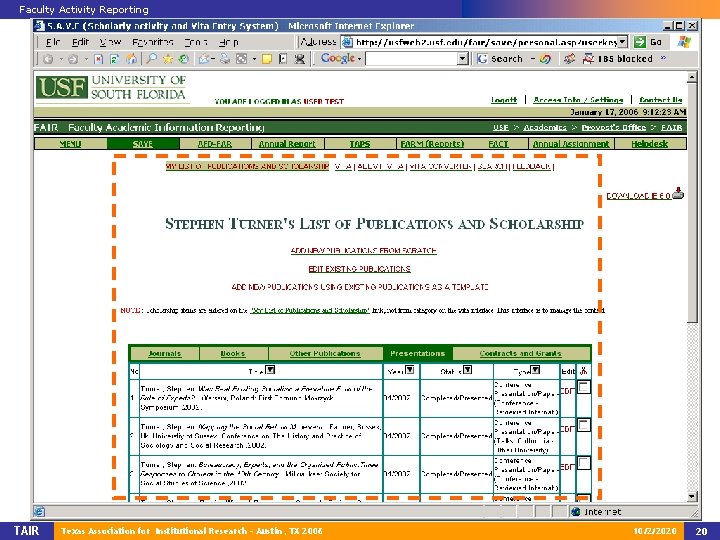This screenshot has width=720, height=540.
Task: Open the File menu
Action: [53, 42]
